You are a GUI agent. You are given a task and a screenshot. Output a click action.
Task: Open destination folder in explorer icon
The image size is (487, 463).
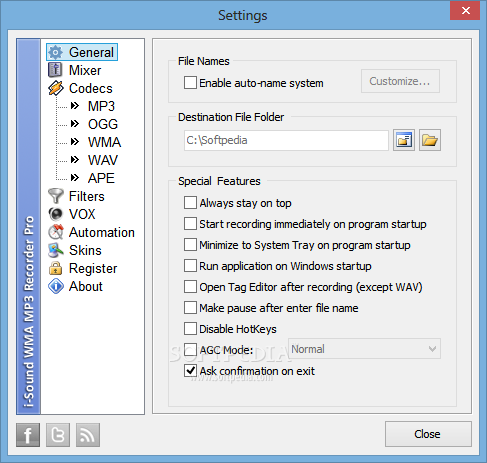pyautogui.click(x=430, y=140)
